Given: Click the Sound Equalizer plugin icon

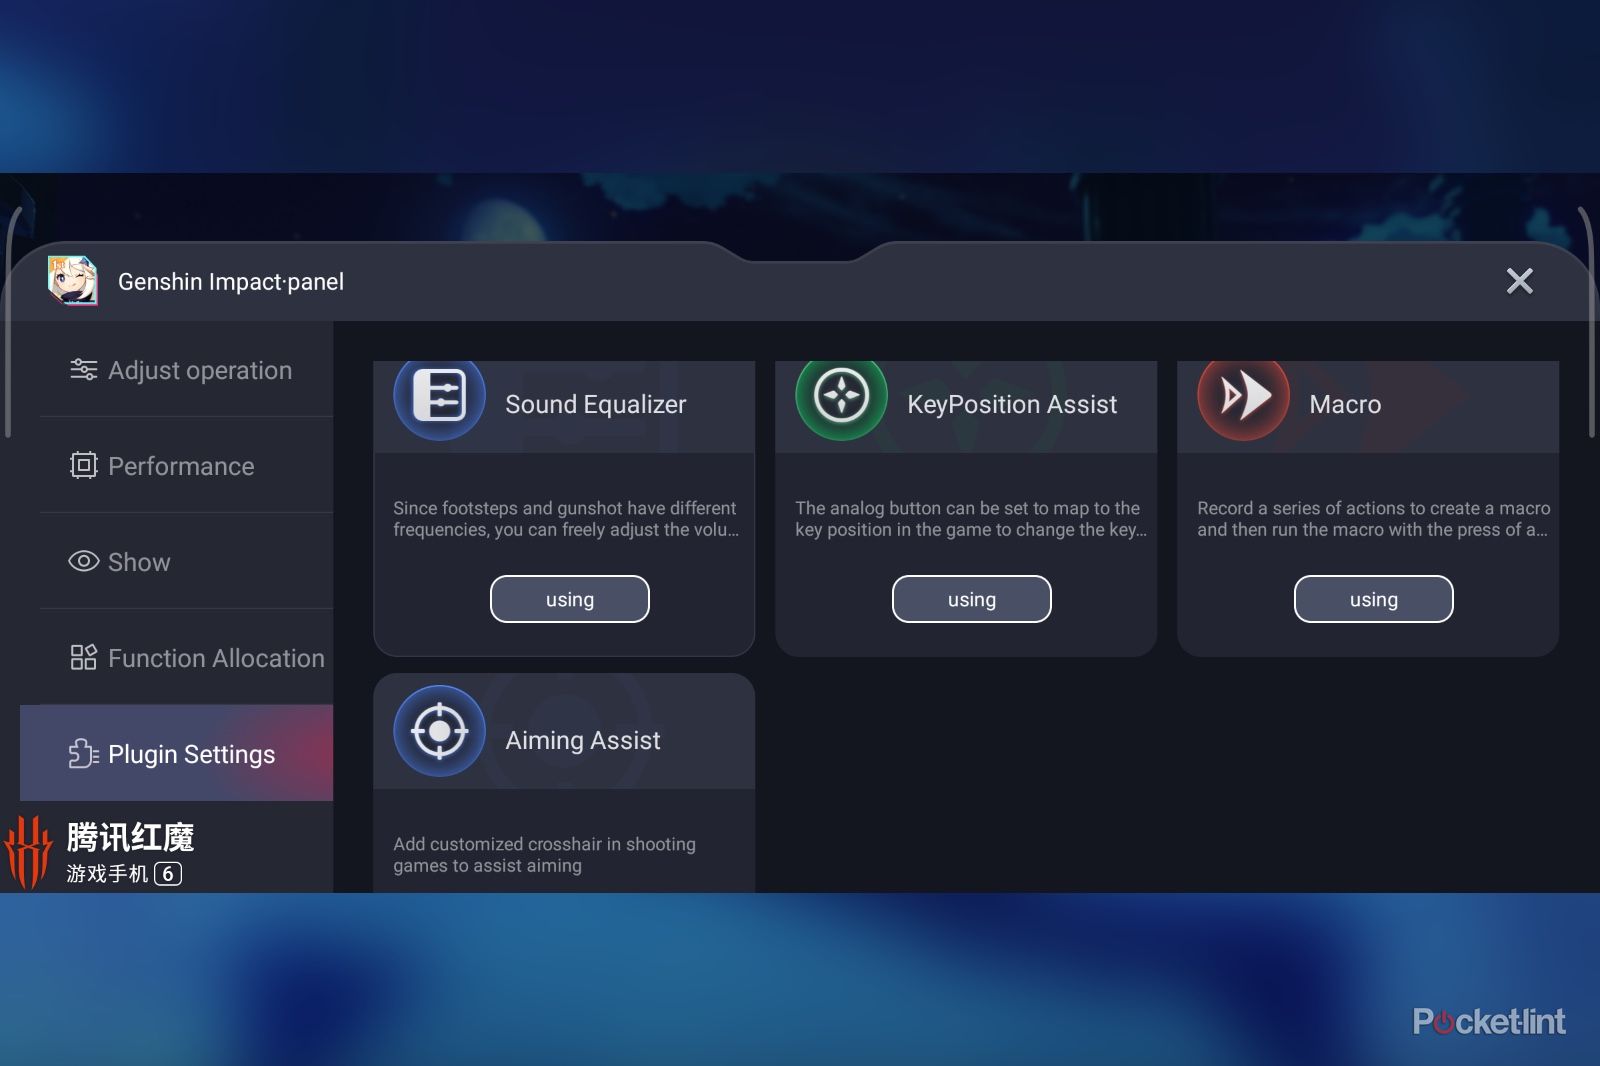Looking at the screenshot, I should 439,397.
